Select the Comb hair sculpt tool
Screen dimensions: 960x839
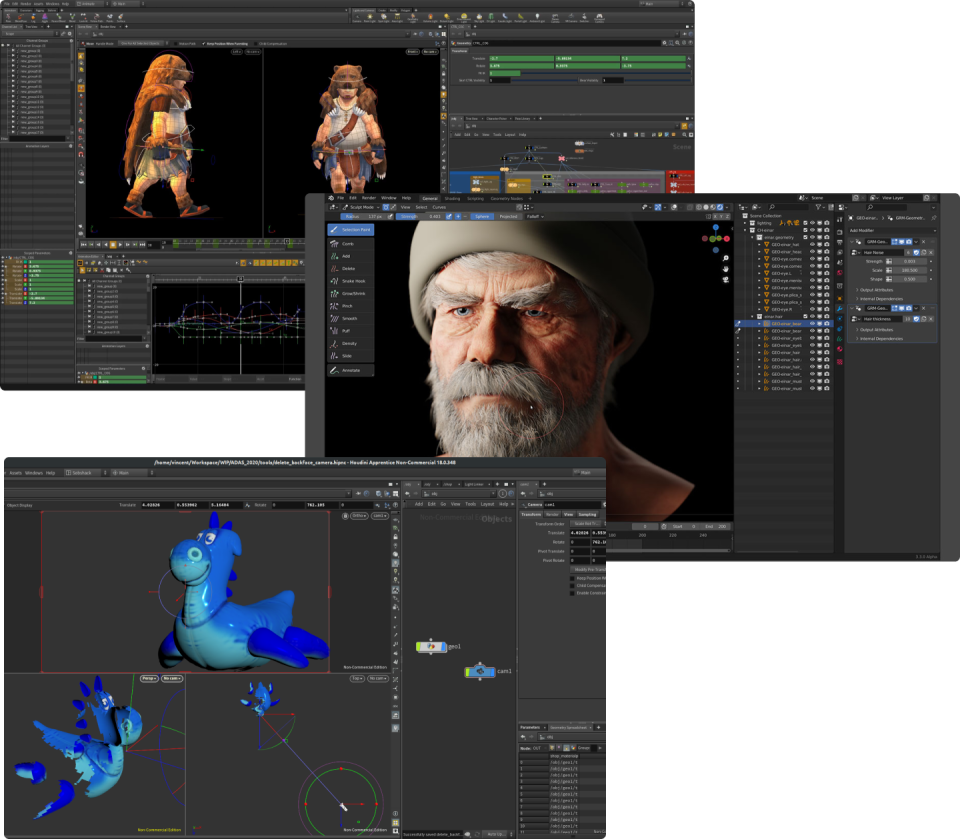[349, 243]
